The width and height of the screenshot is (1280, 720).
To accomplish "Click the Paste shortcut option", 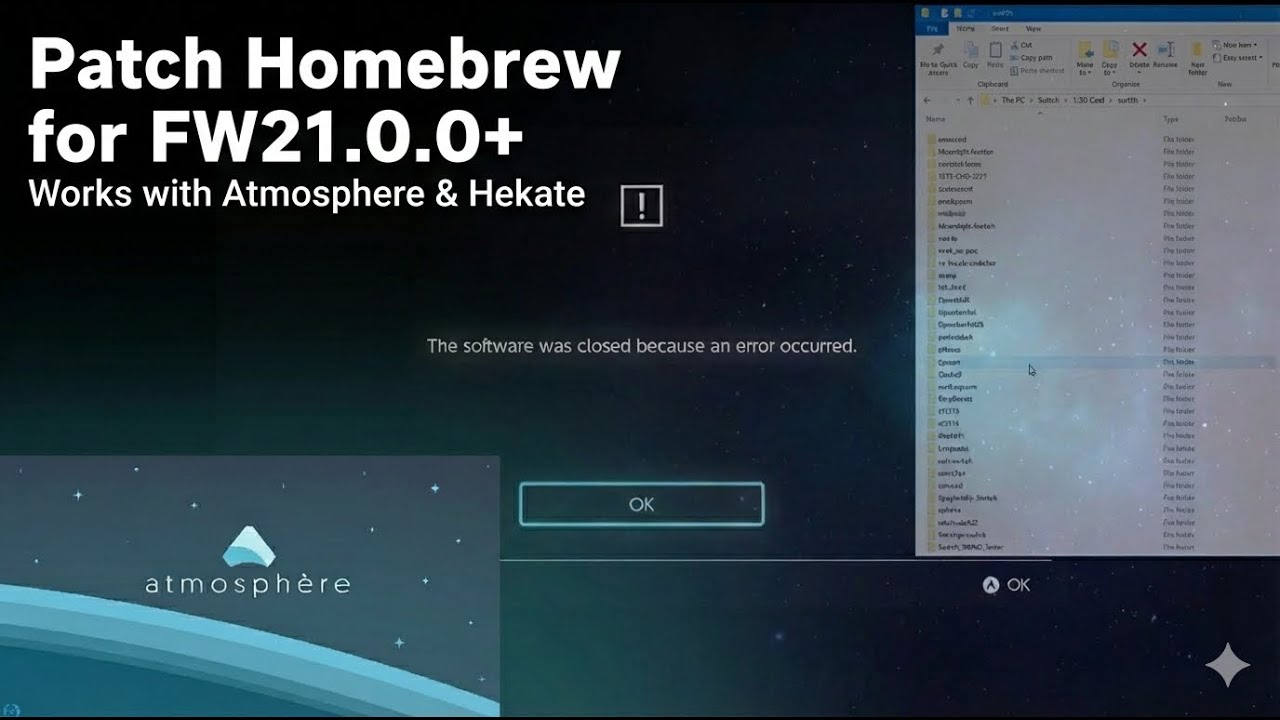I will coord(1037,71).
